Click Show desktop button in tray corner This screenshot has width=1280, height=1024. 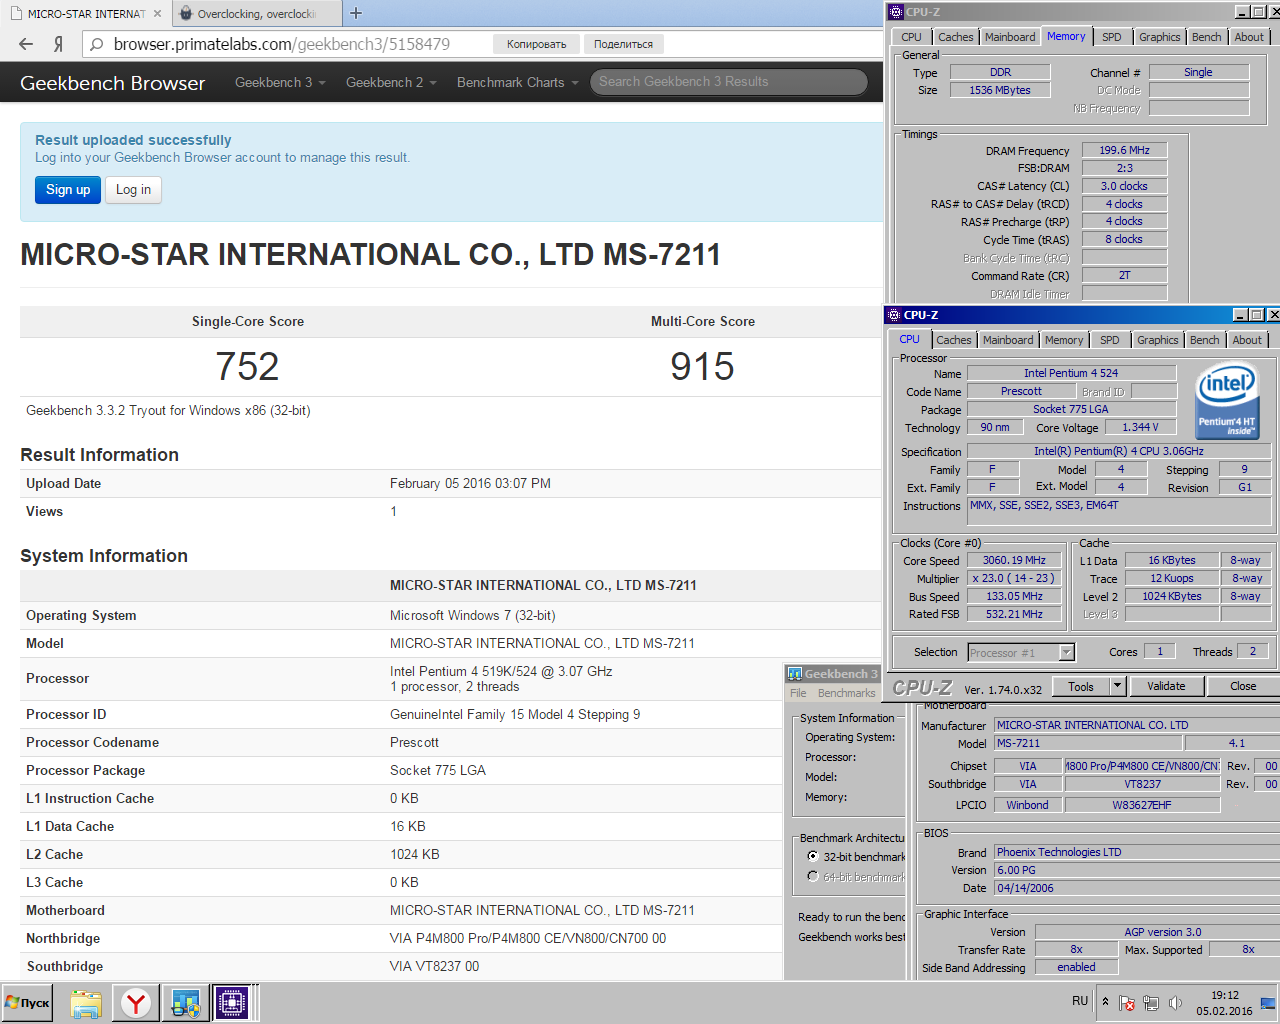click(1268, 1003)
